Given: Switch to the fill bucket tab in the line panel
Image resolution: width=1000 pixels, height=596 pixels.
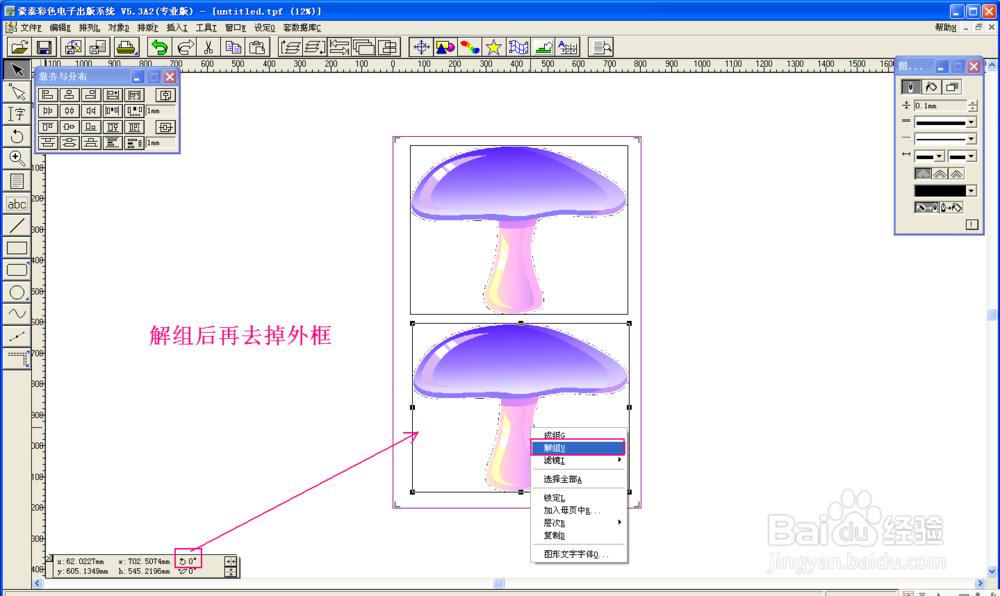Looking at the screenshot, I should (931, 86).
